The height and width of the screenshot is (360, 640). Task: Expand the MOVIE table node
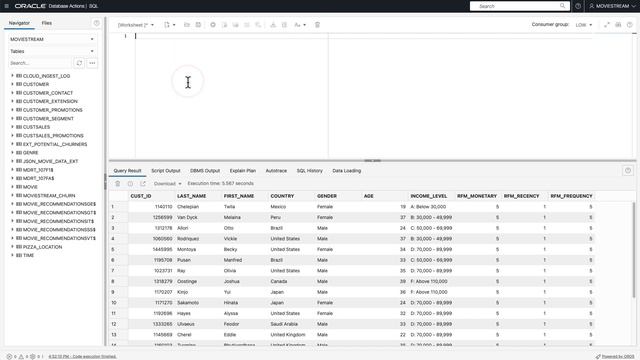pyautogui.click(x=12, y=187)
